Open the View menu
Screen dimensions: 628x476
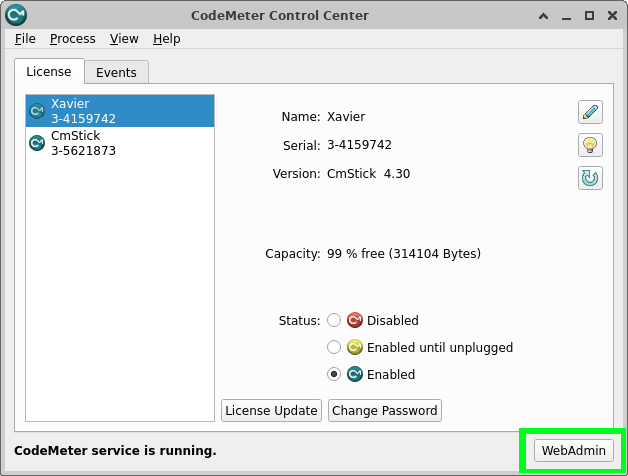click(x=124, y=39)
